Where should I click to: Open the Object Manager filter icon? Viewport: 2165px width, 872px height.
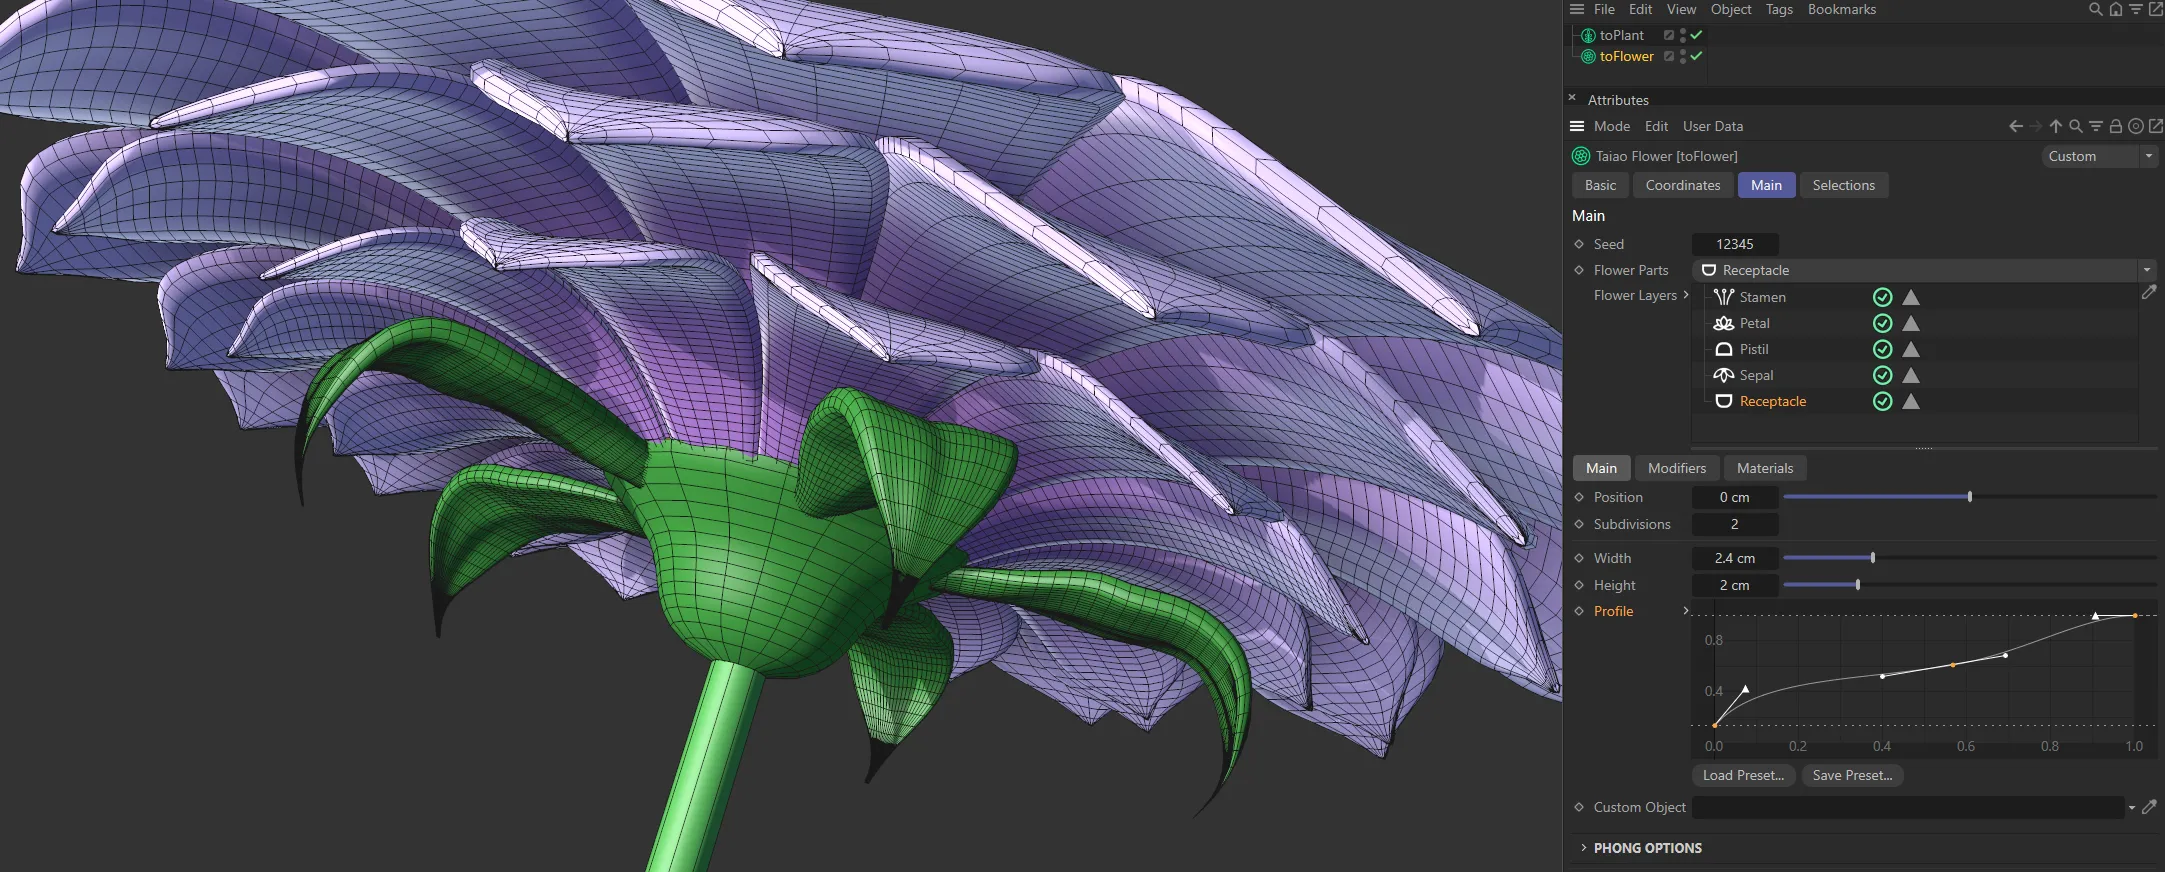pyautogui.click(x=2135, y=9)
